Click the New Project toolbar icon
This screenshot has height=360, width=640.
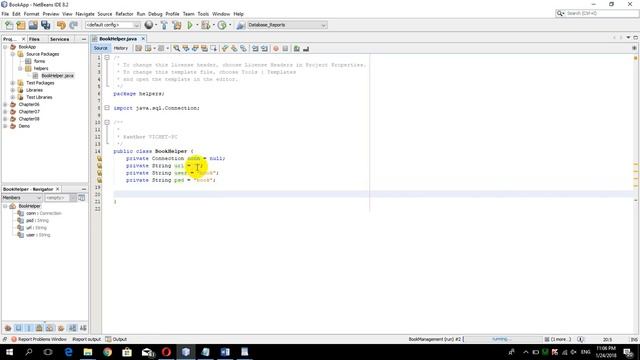[21, 25]
